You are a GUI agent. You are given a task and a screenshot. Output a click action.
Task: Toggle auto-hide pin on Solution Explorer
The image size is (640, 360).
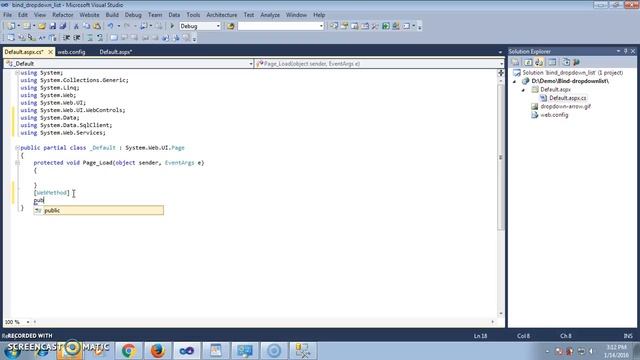[x=625, y=51]
